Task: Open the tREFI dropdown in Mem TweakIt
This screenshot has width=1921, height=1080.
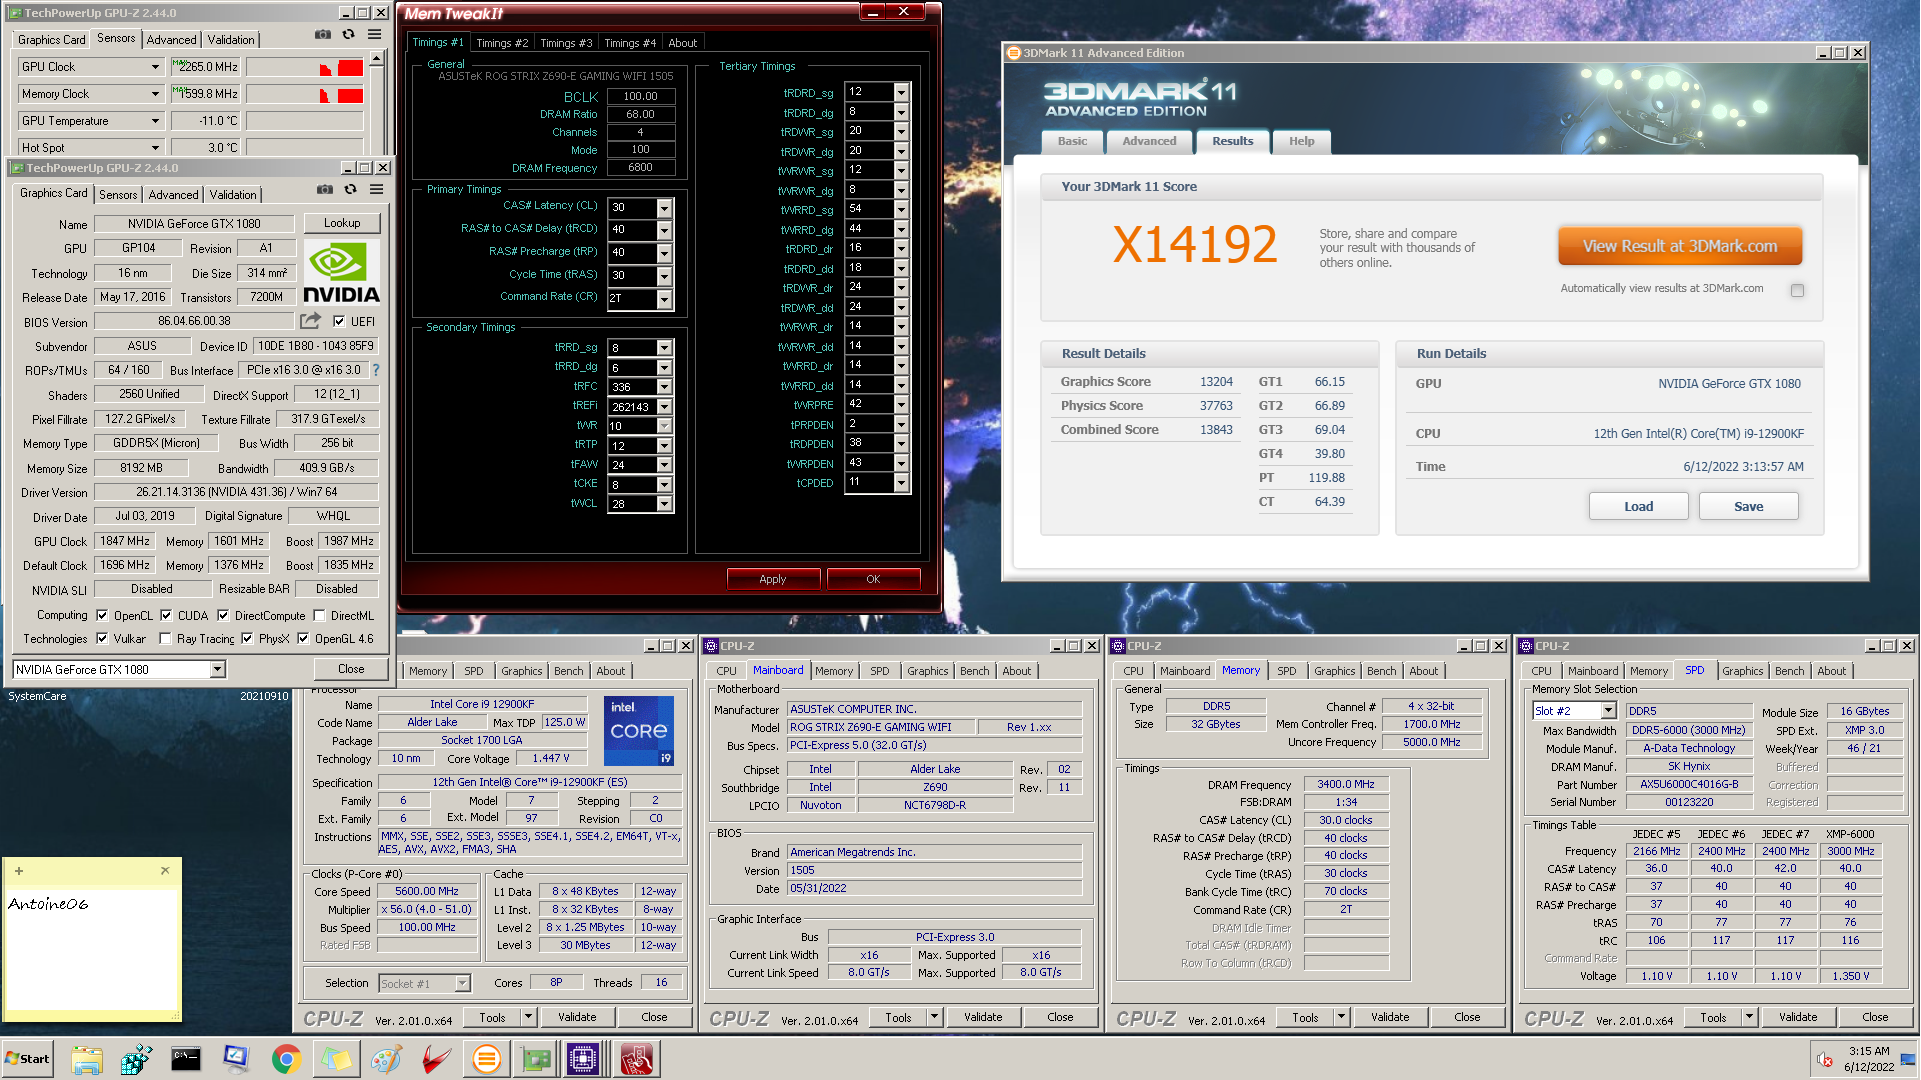Action: coord(664,407)
